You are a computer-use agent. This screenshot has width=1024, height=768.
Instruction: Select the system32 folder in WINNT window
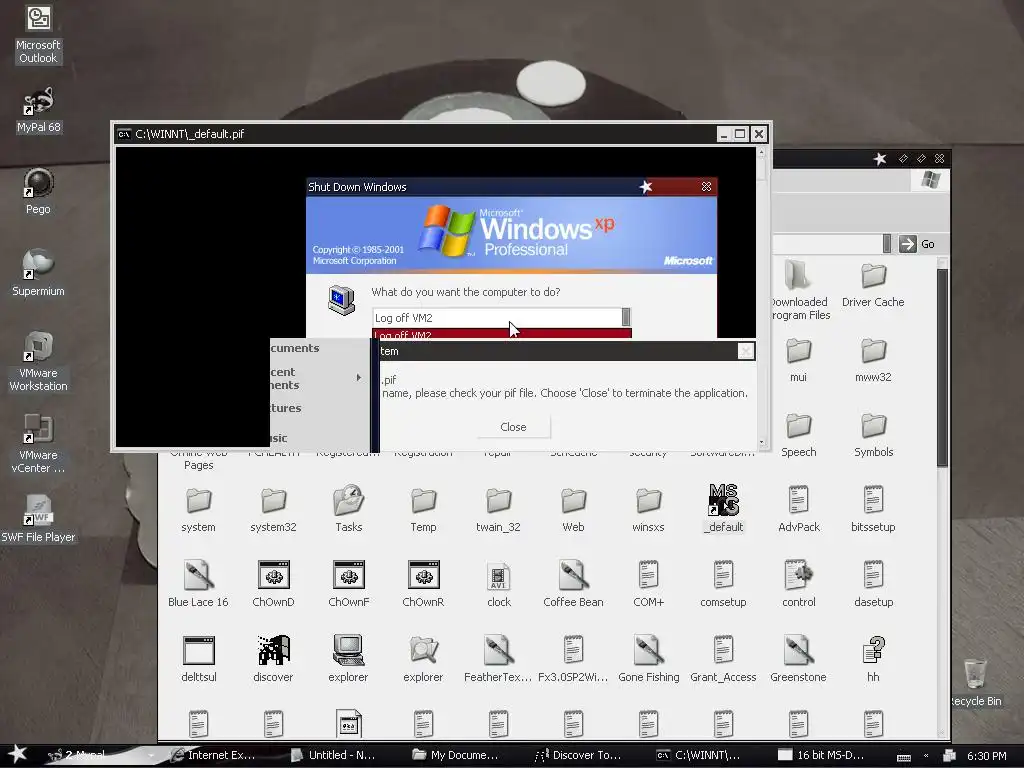pos(273,510)
